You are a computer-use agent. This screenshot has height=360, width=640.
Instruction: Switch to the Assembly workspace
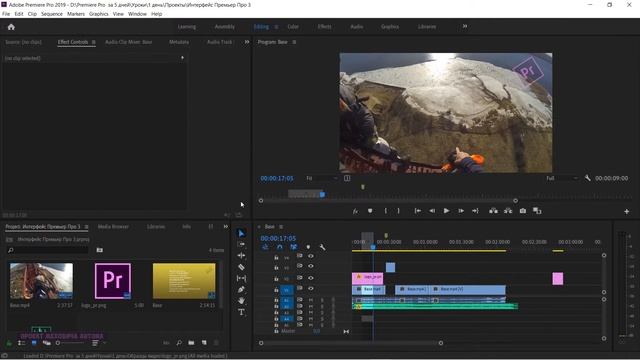[x=224, y=27]
